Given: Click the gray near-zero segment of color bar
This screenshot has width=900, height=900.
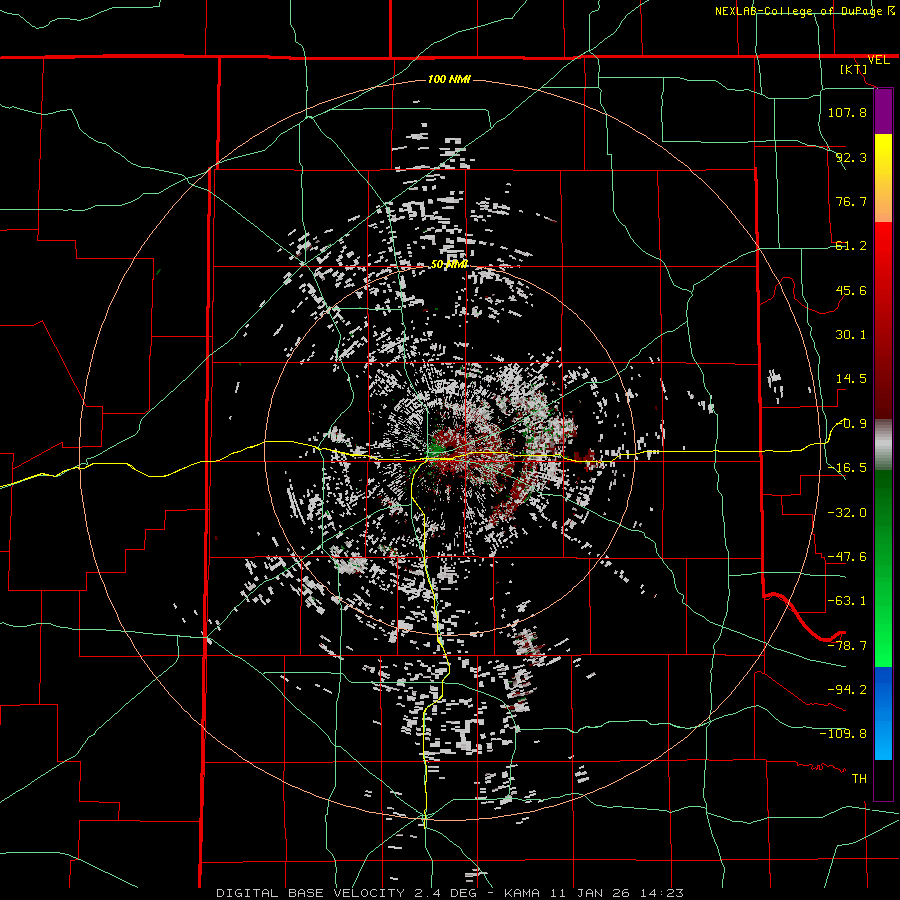Looking at the screenshot, I should pyautogui.click(x=883, y=445).
